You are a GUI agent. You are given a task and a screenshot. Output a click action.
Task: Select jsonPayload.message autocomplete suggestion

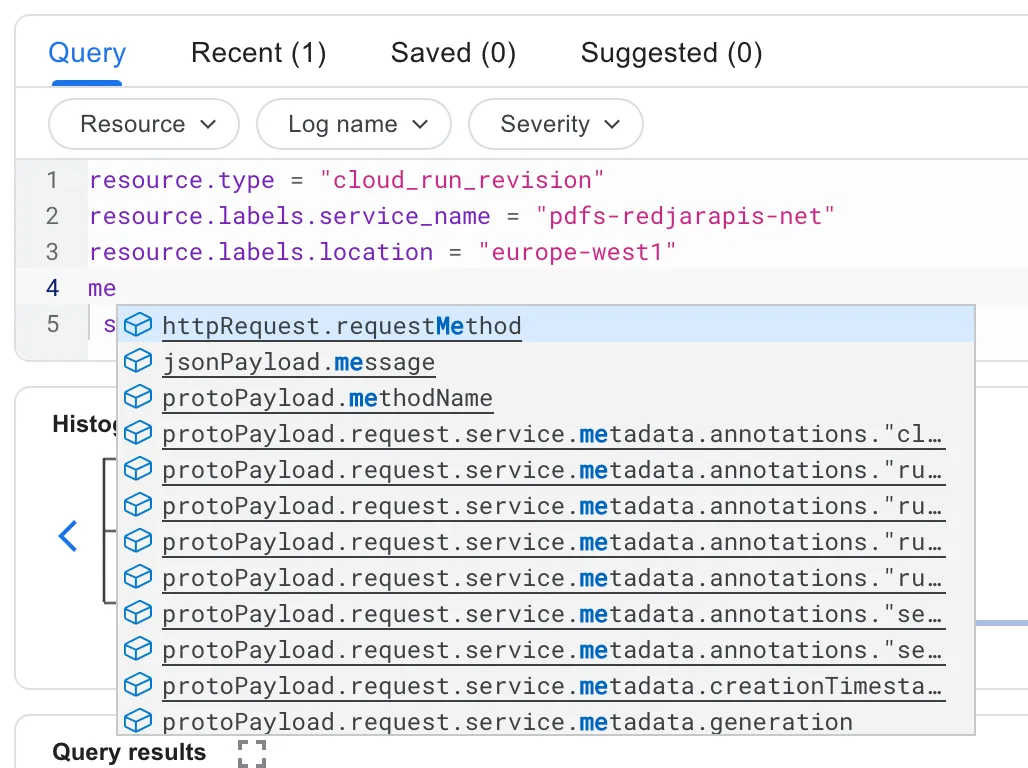(545, 361)
